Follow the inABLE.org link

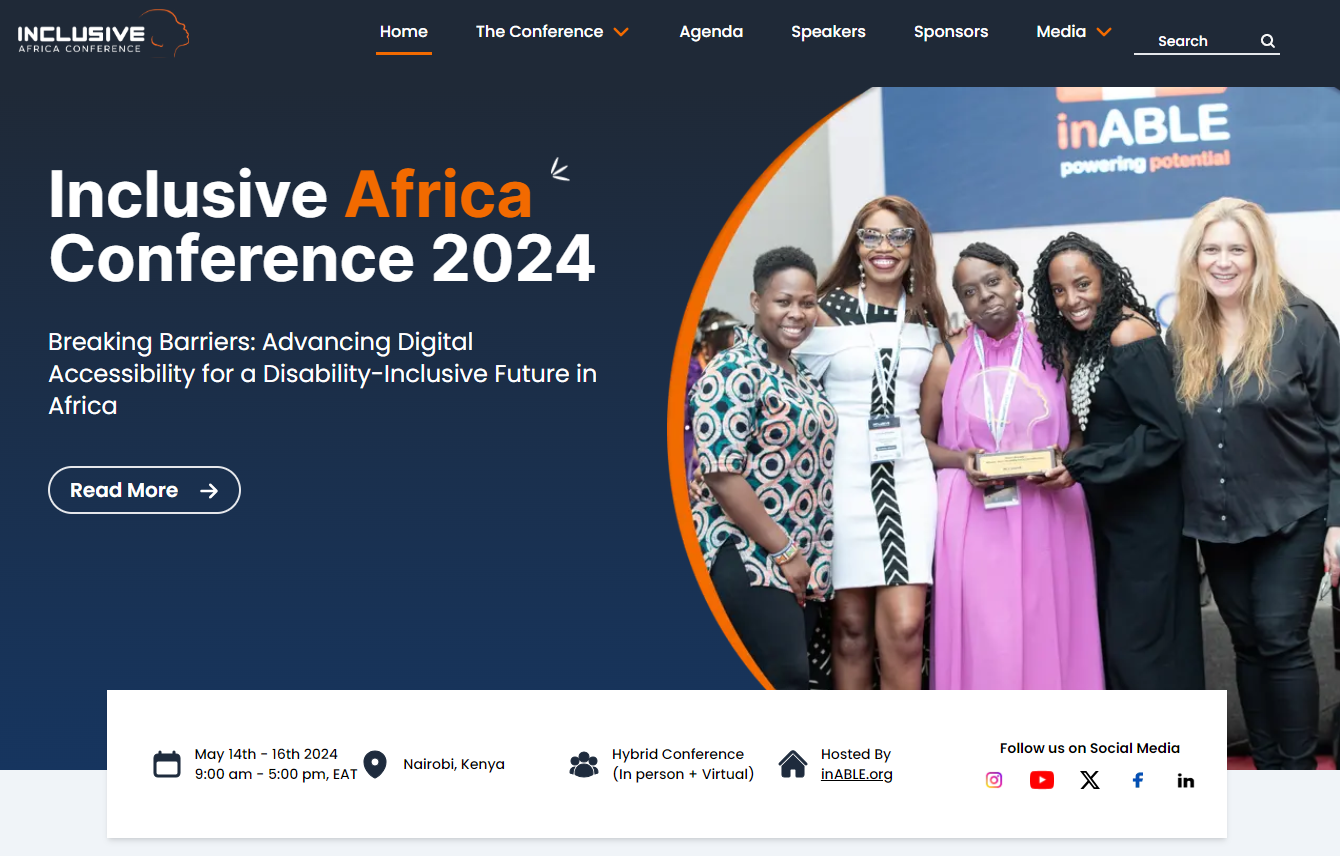point(857,774)
